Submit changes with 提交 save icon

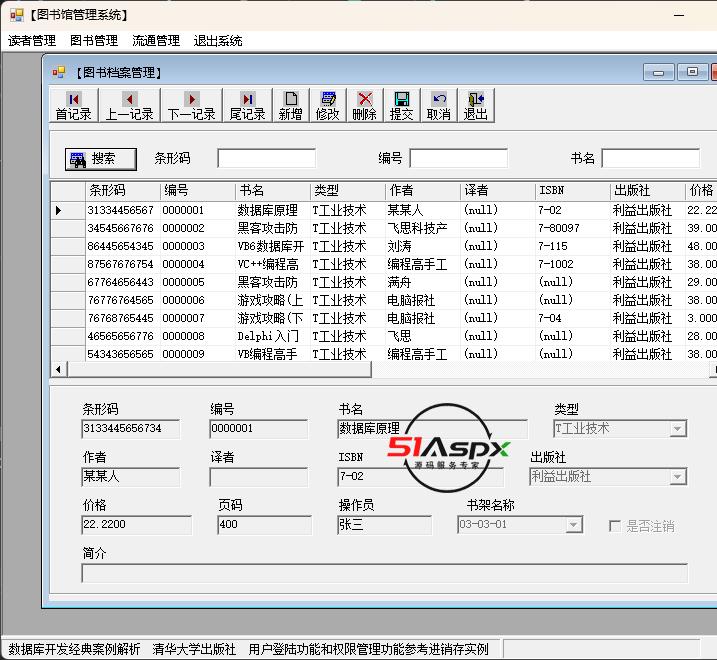click(x=401, y=105)
